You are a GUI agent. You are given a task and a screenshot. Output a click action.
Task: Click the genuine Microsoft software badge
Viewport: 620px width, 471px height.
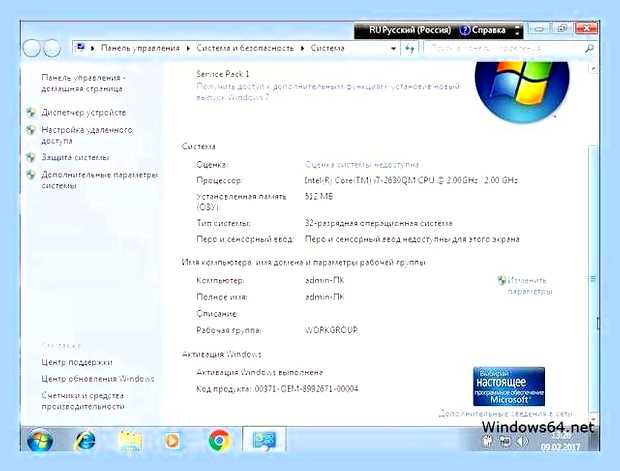point(509,386)
